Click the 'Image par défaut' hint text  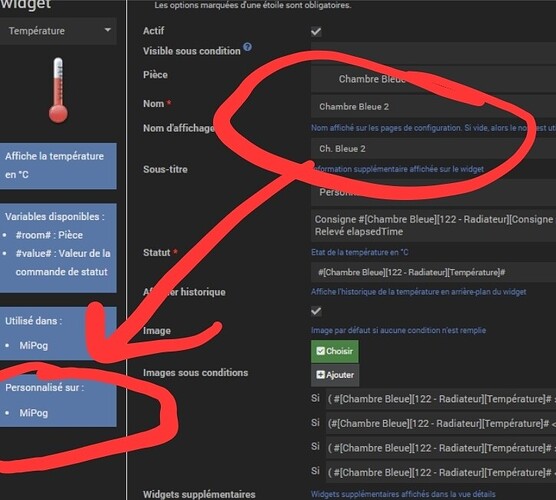pyautogui.click(x=398, y=330)
